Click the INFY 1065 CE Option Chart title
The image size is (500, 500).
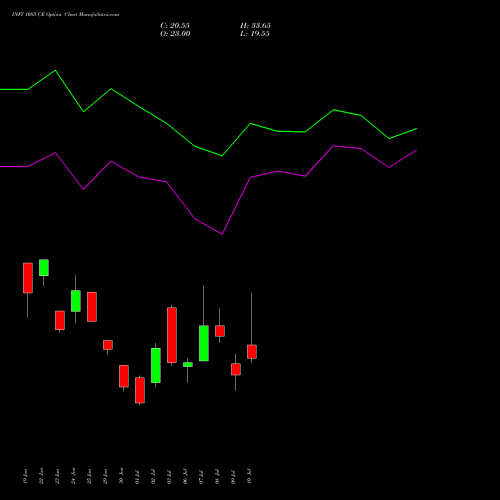[65, 15]
